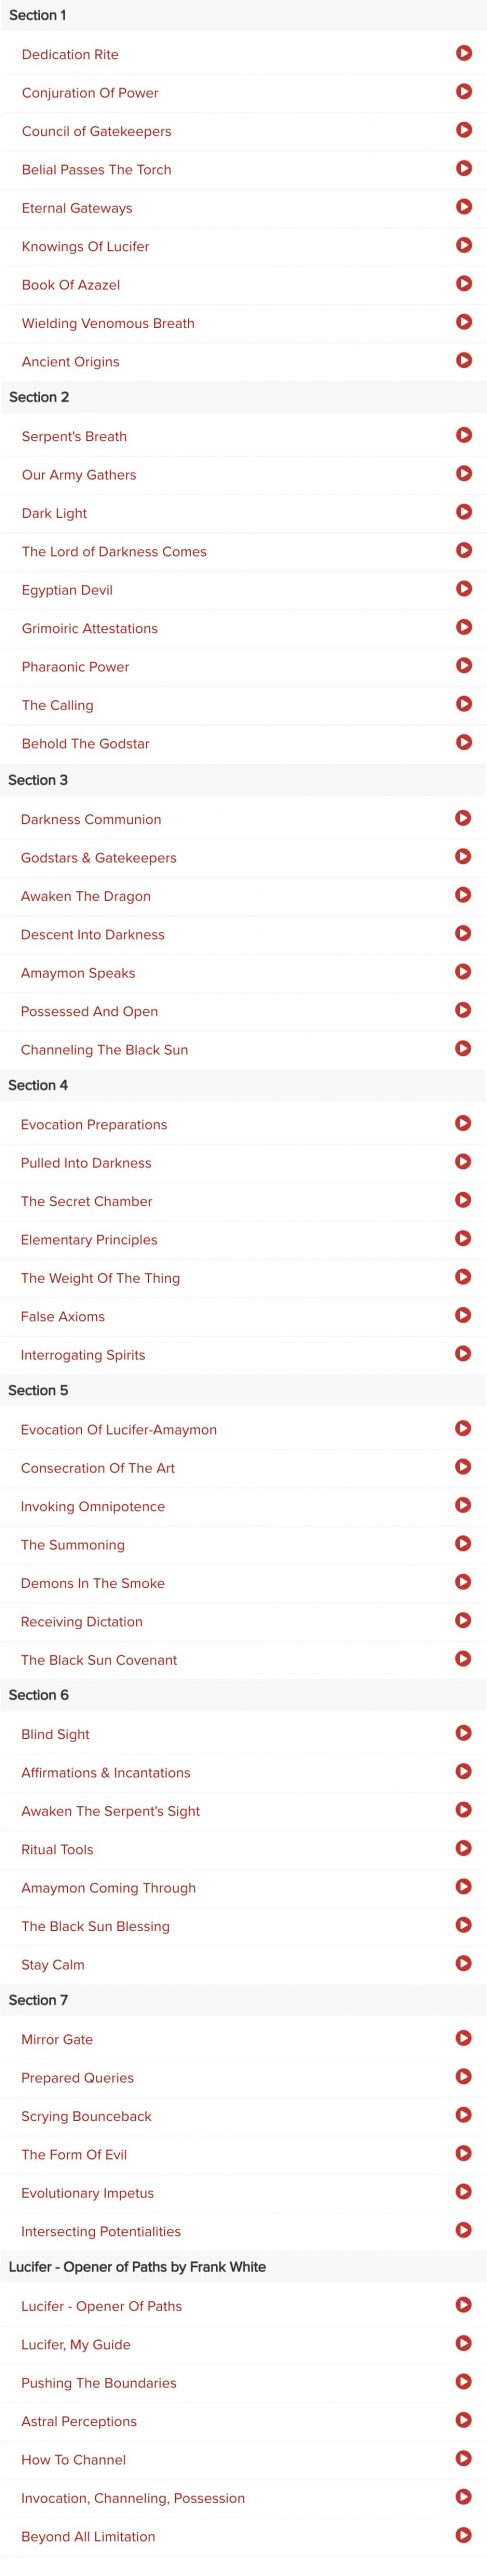Click play icon for False Axioms
The width and height of the screenshot is (487, 2560).
(x=463, y=1315)
